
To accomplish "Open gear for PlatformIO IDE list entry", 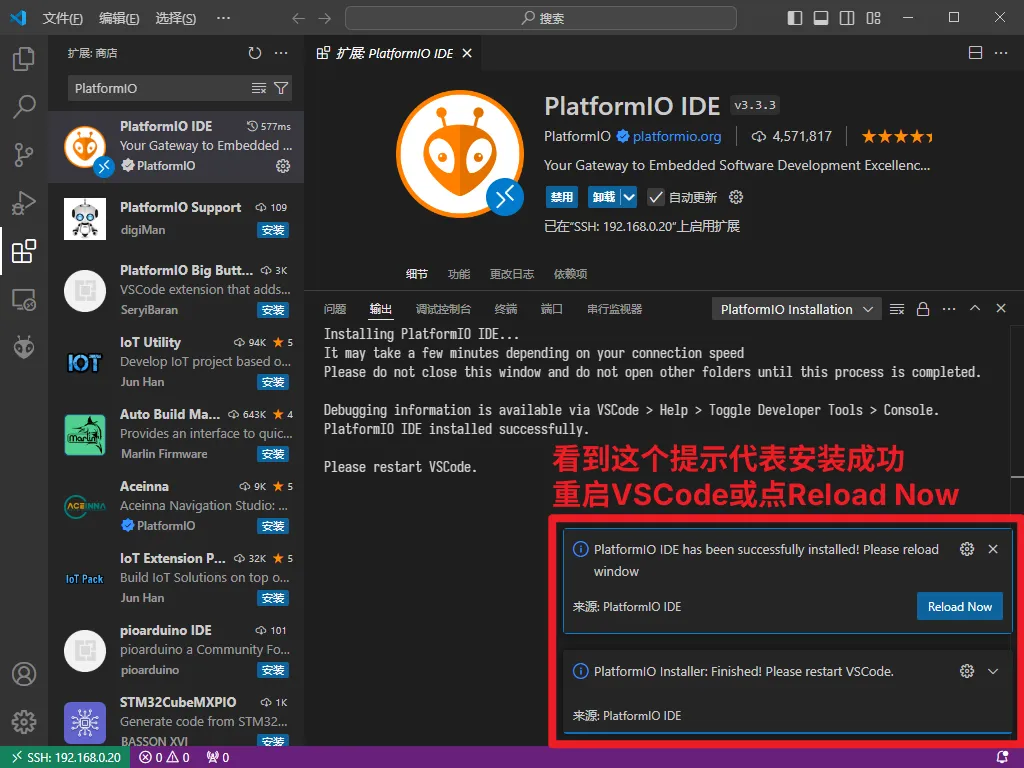I will click(x=283, y=166).
